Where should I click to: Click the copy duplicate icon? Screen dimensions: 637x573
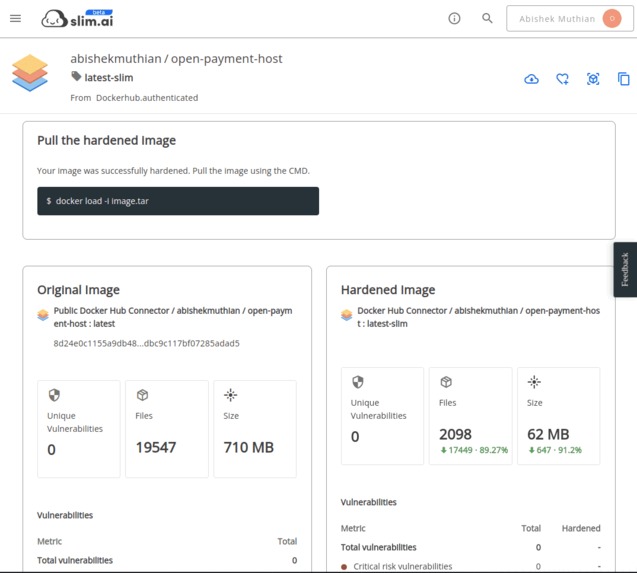coord(624,79)
